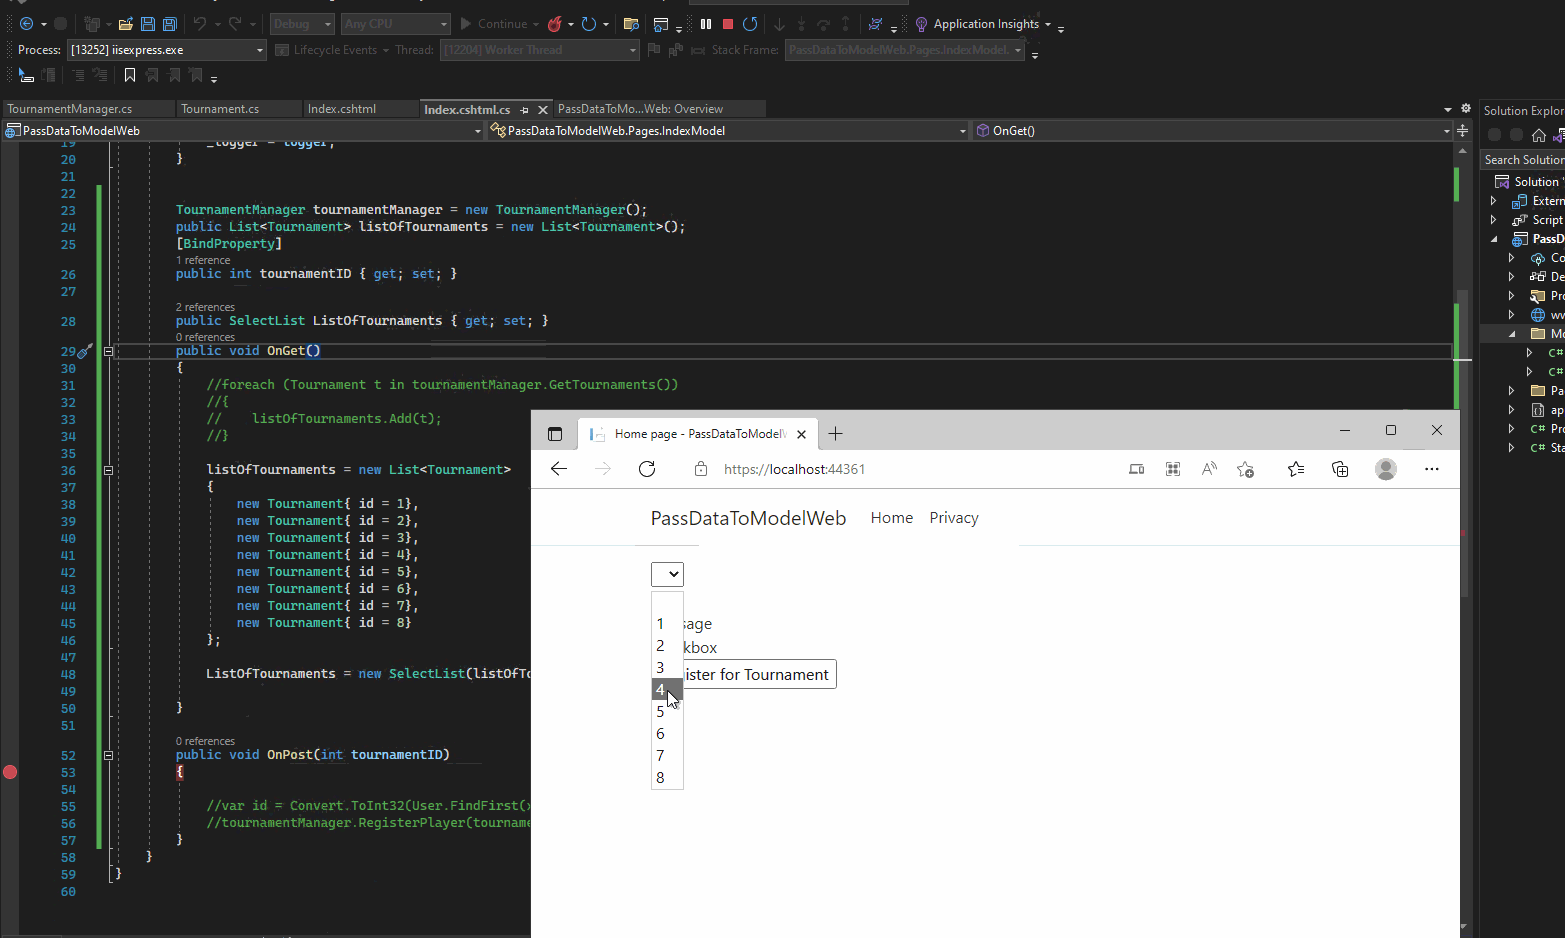1565x938 pixels.
Task: Collapse the OnGet method outlining
Action: coord(108,351)
